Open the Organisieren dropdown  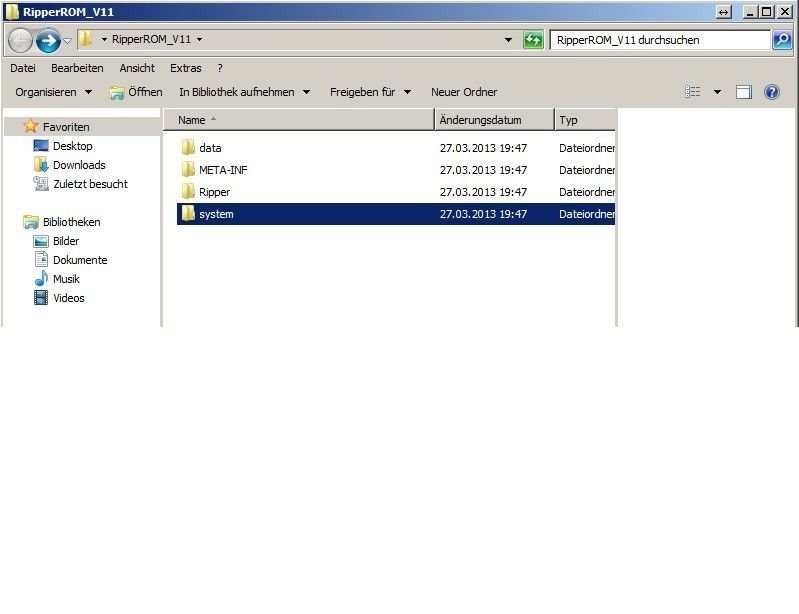(54, 92)
